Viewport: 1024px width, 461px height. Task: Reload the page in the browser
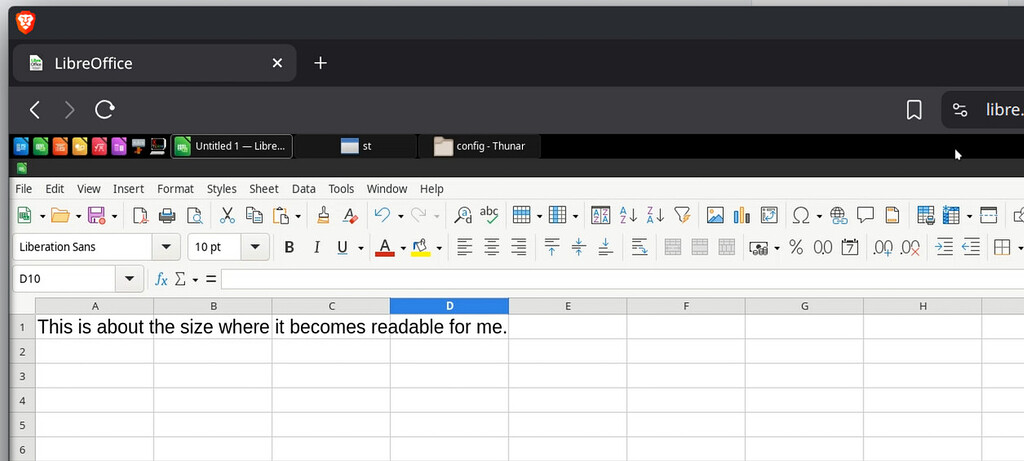[x=105, y=110]
